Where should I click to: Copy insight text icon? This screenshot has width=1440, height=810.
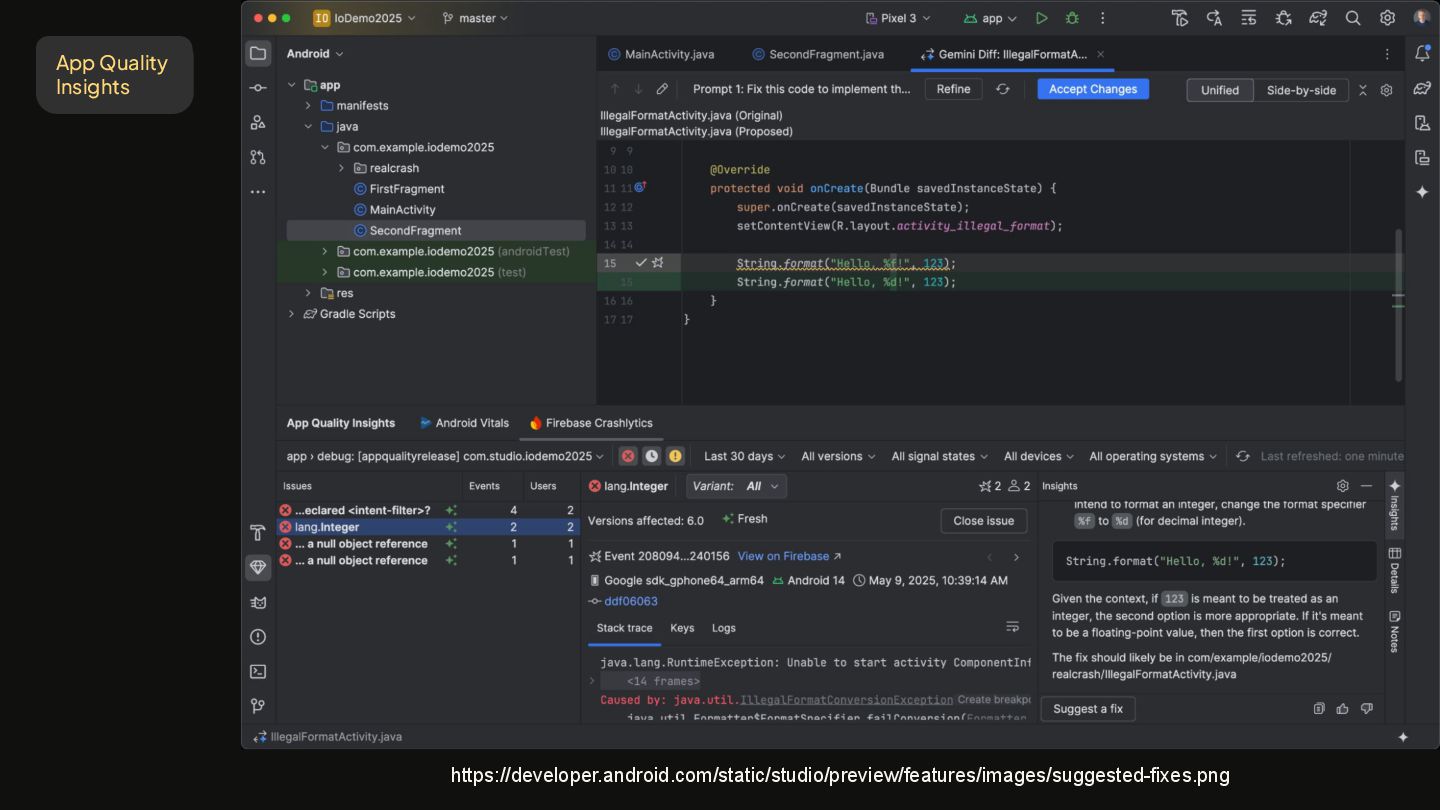pos(1319,709)
